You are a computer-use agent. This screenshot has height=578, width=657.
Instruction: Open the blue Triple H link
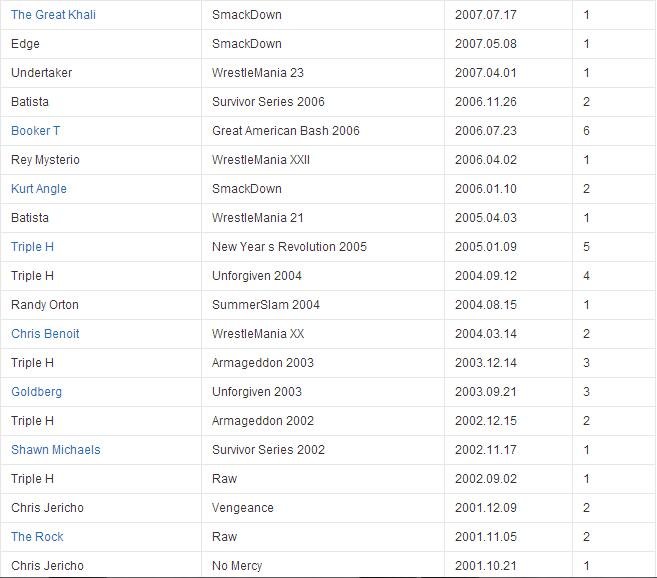pyautogui.click(x=32, y=247)
